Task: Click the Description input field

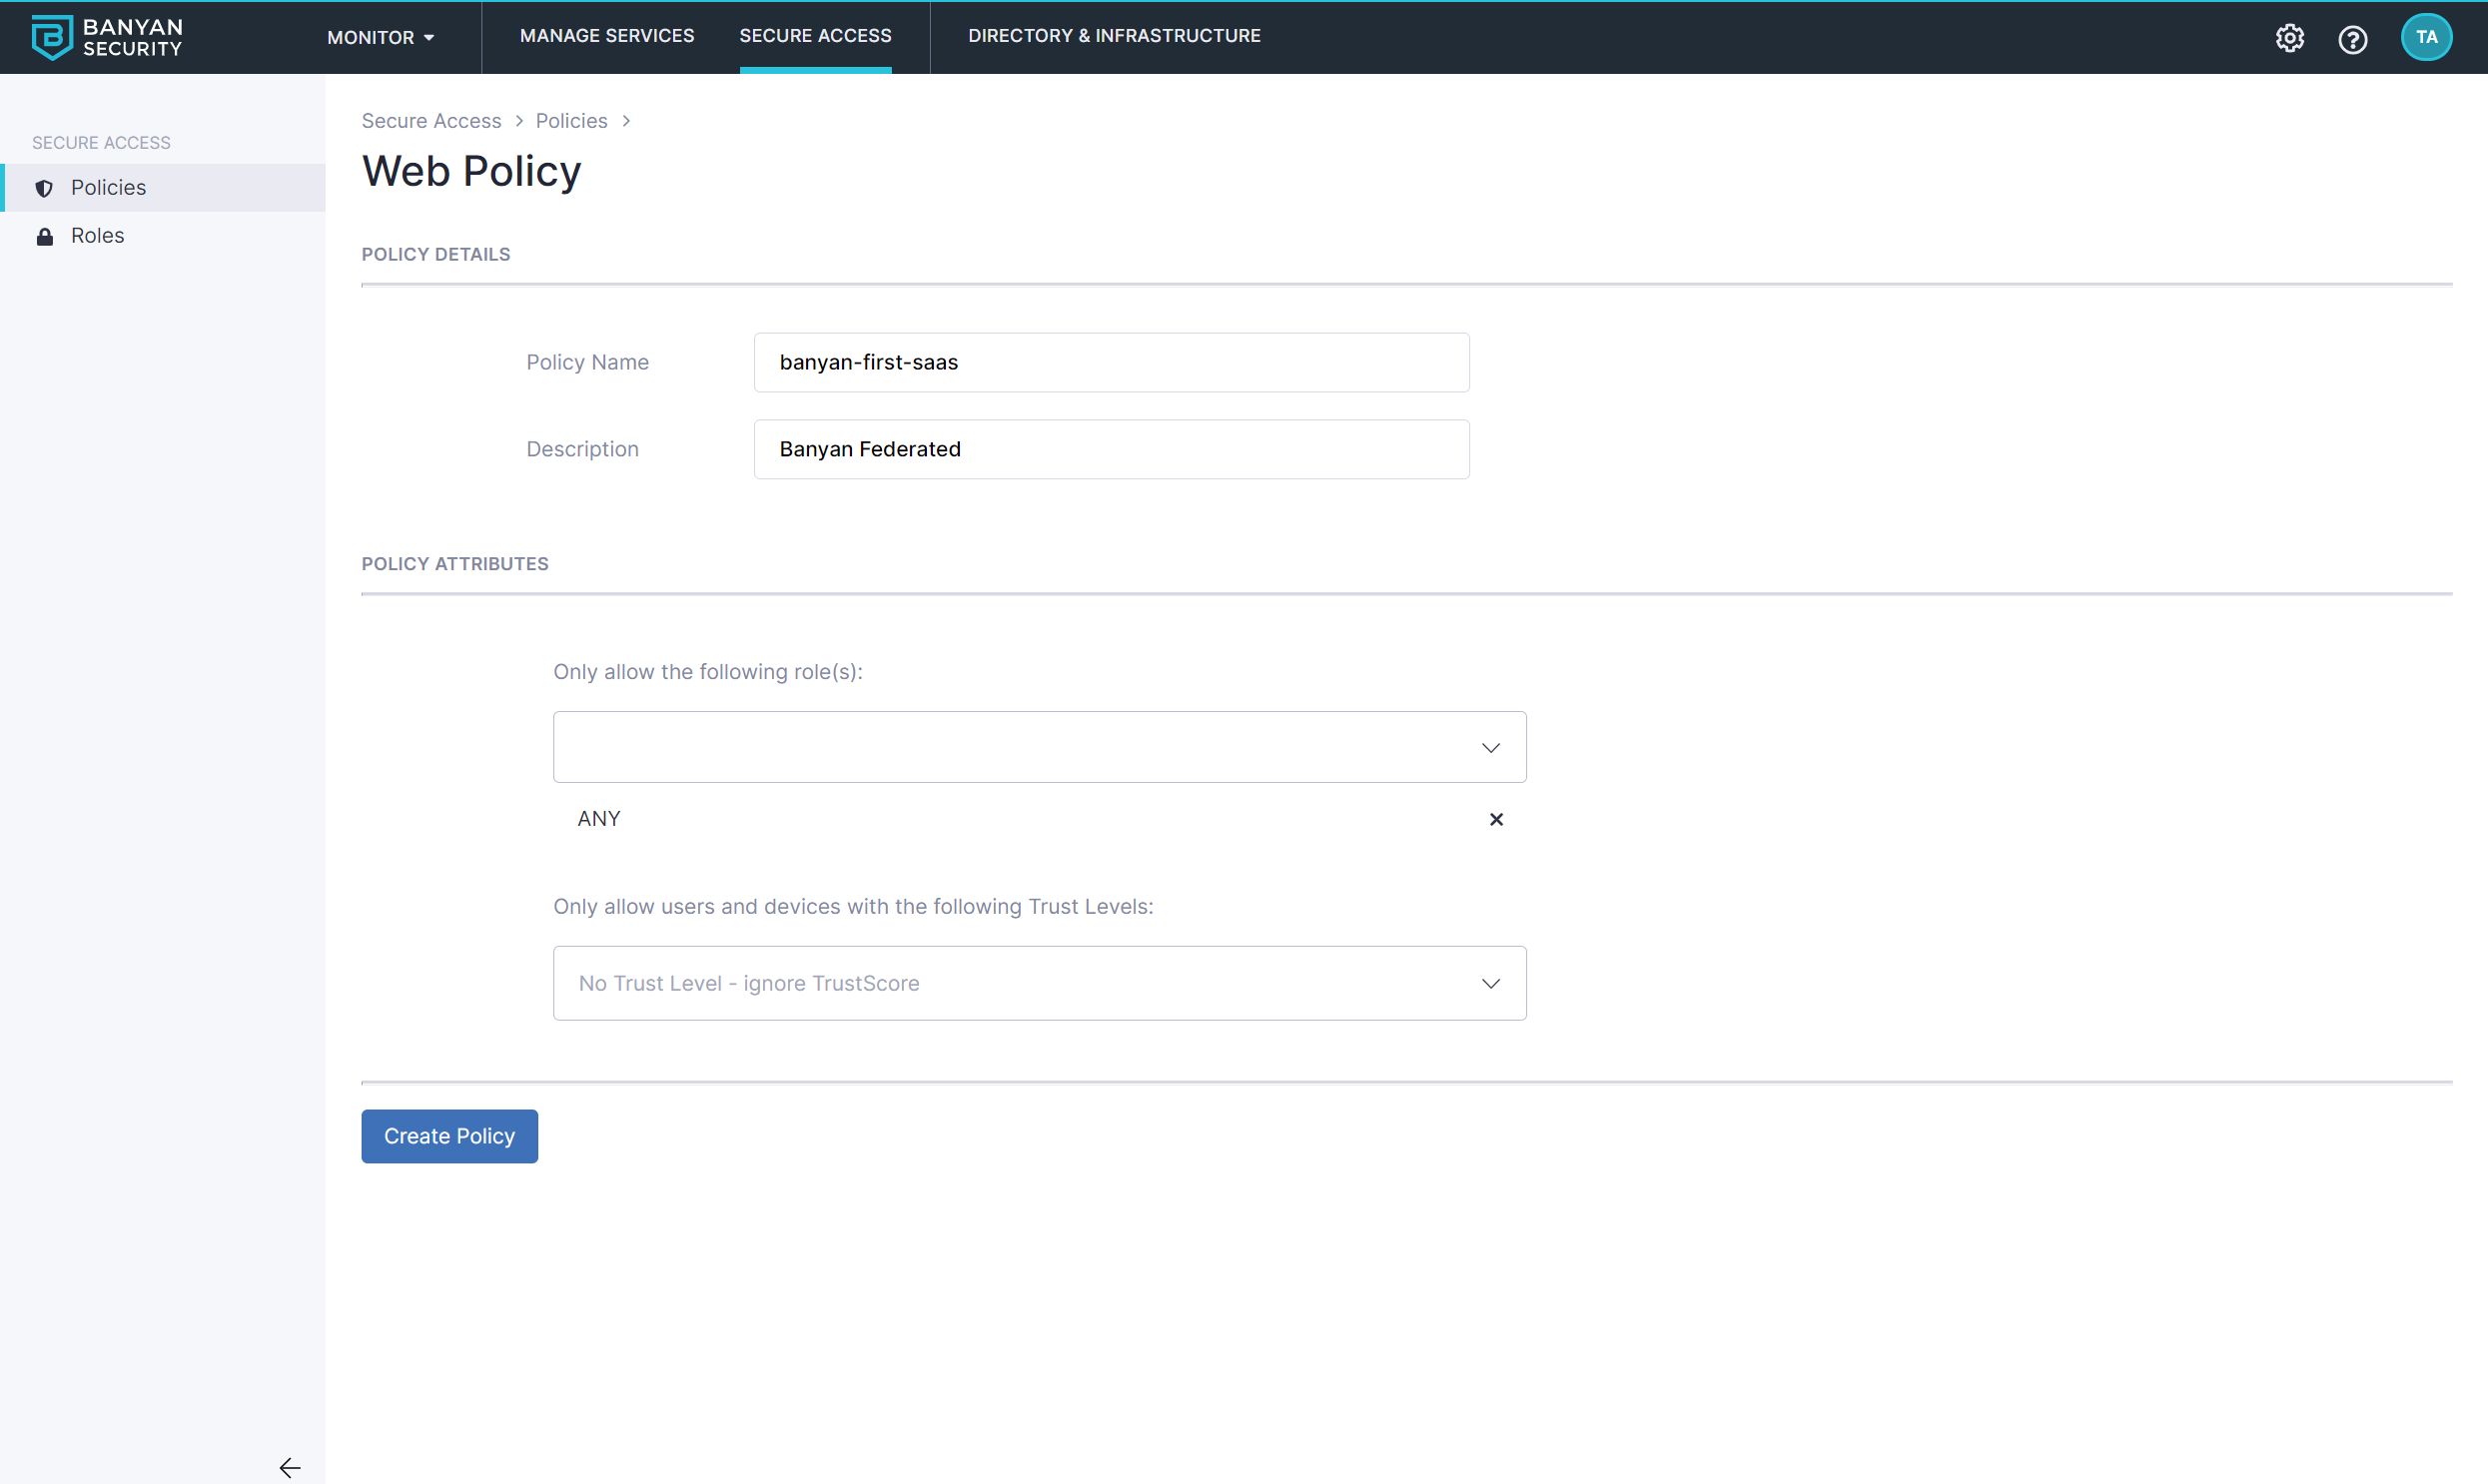Action: click(x=1110, y=449)
